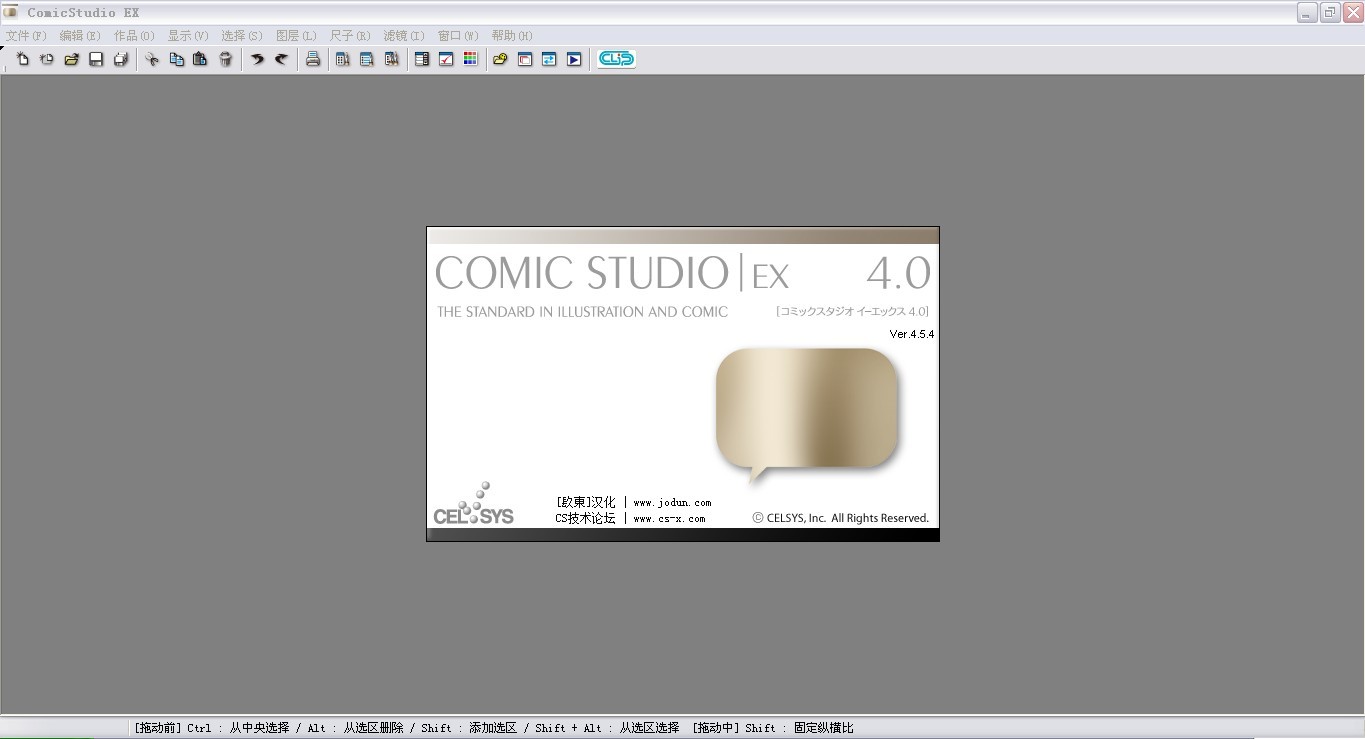1365x739 pixels.
Task: Click the Ver.4.5.4 version text
Action: pyautogui.click(x=912, y=334)
